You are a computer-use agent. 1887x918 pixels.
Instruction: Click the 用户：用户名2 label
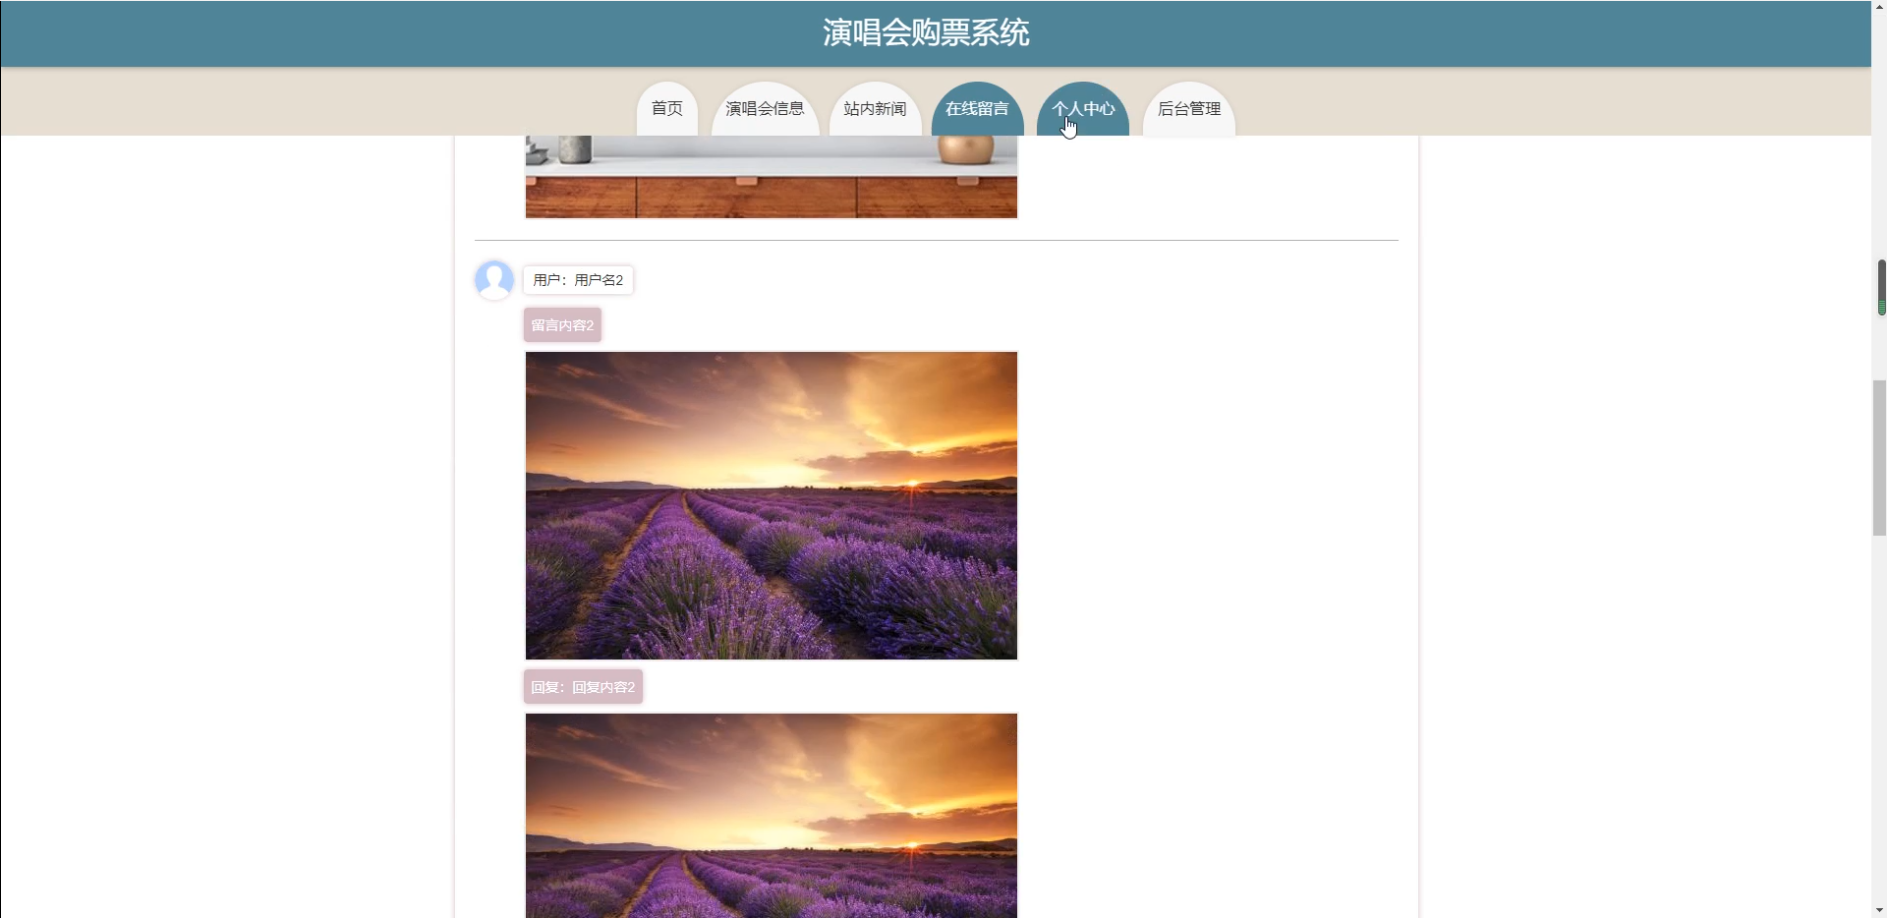tap(578, 280)
